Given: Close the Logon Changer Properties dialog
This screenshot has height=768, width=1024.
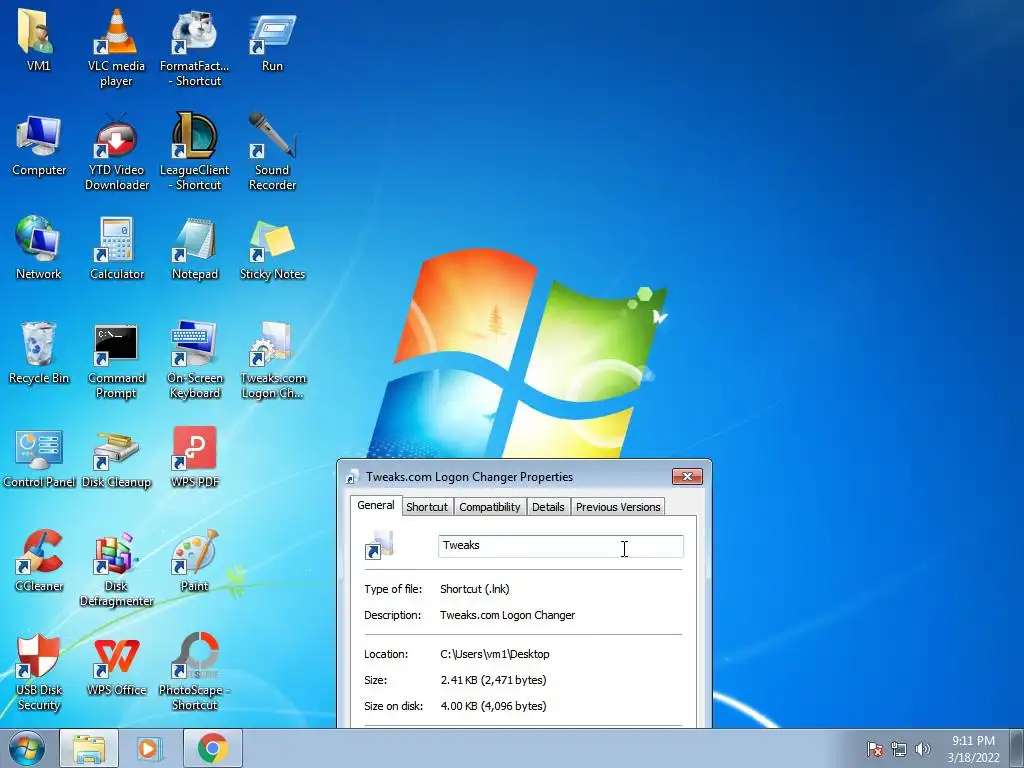Looking at the screenshot, I should (x=687, y=477).
